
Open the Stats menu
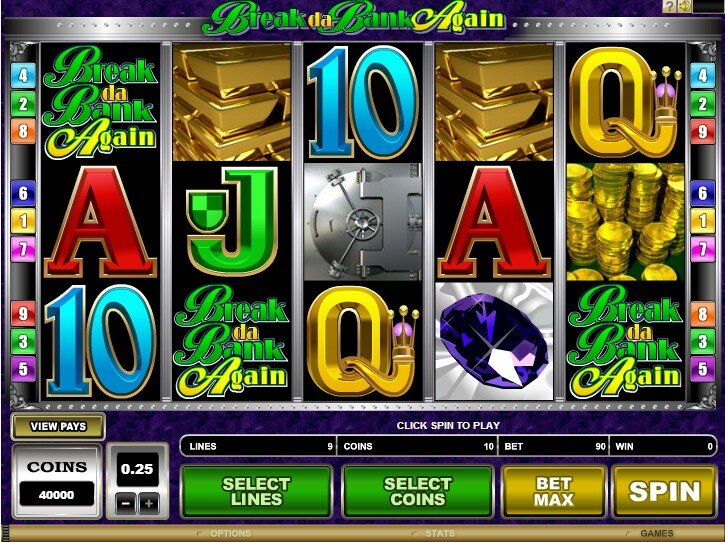[440, 533]
